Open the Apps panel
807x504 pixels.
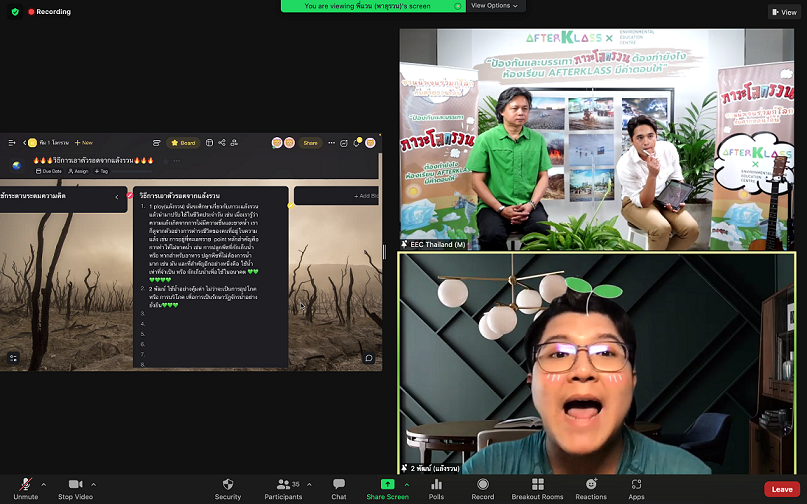[636, 486]
